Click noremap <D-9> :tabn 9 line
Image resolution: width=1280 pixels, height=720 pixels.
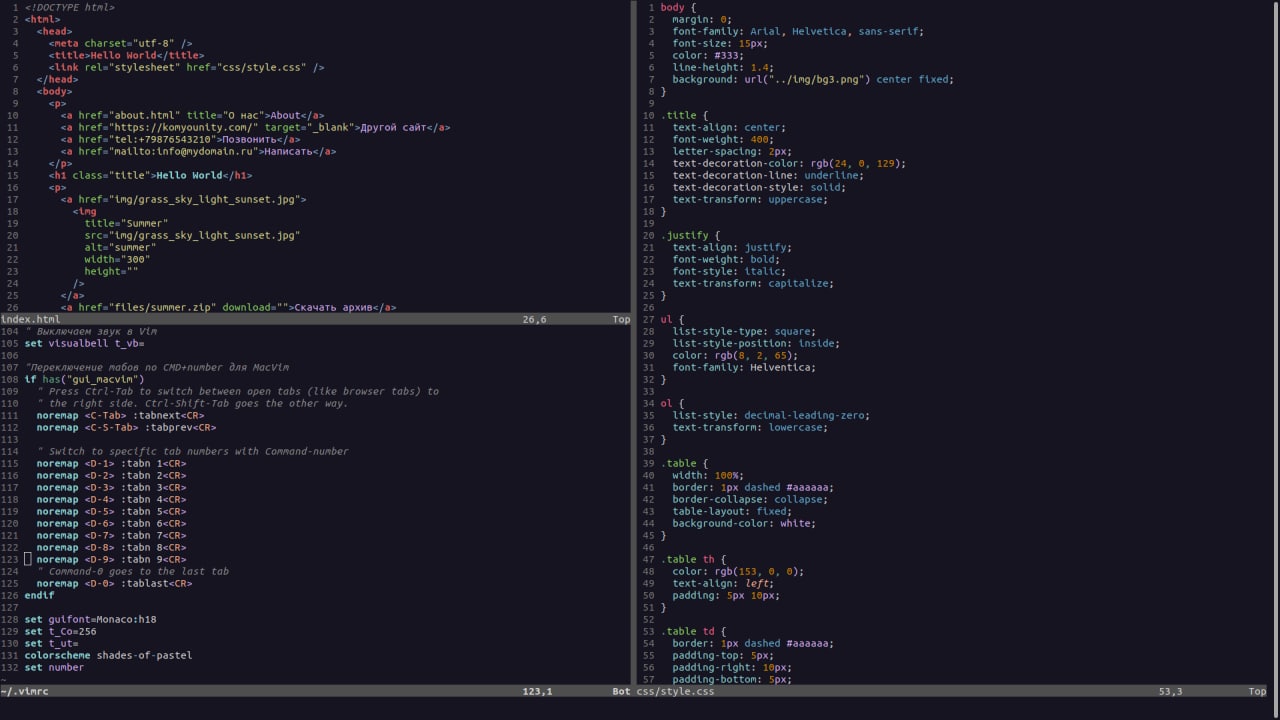tap(111, 559)
